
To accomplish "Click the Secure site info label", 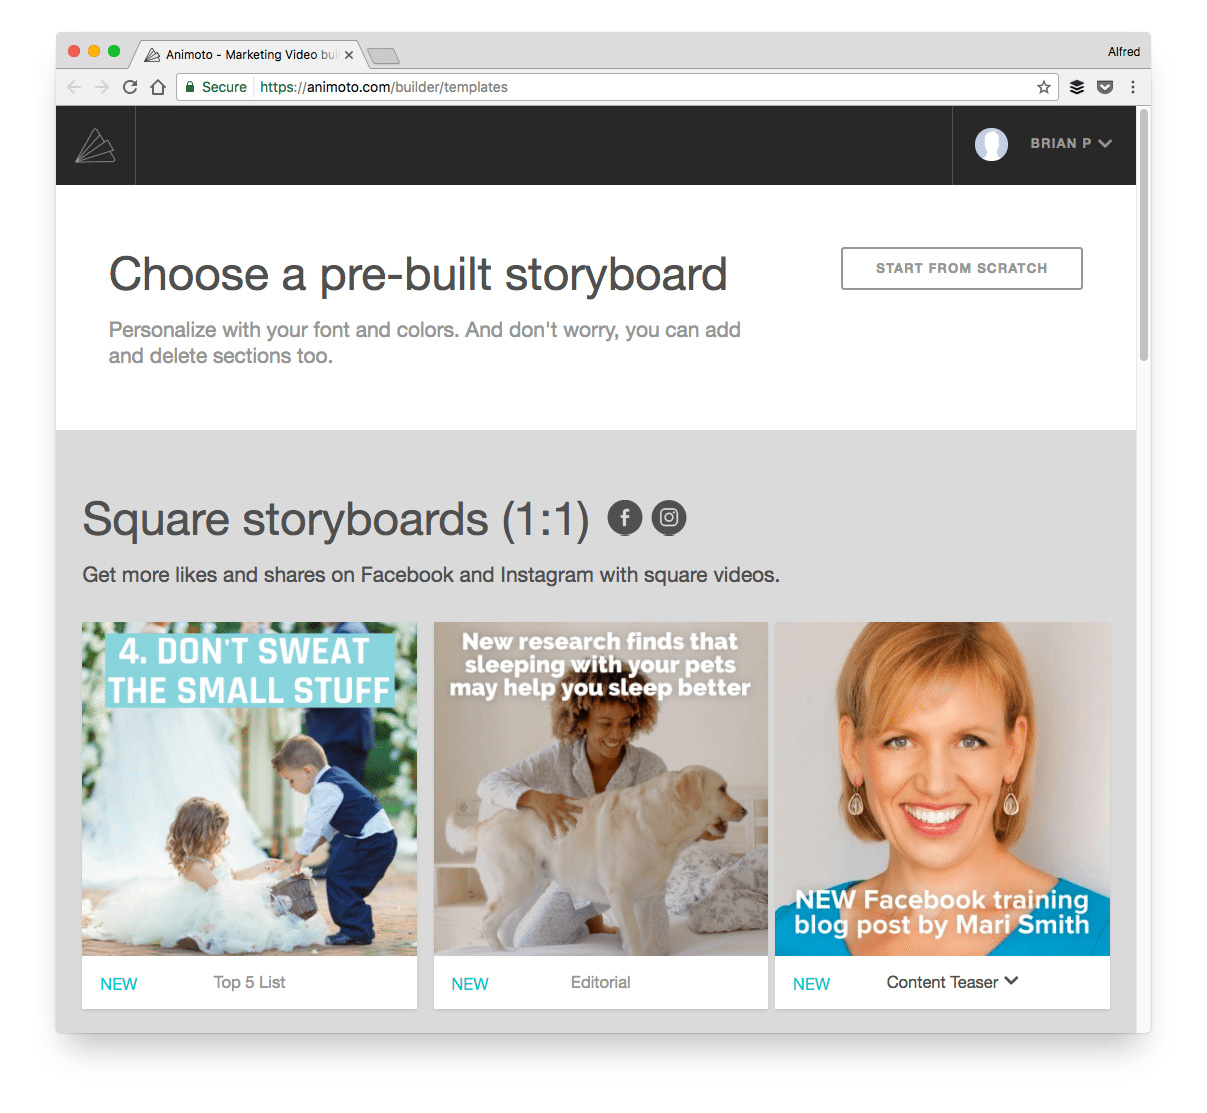I will coord(216,87).
